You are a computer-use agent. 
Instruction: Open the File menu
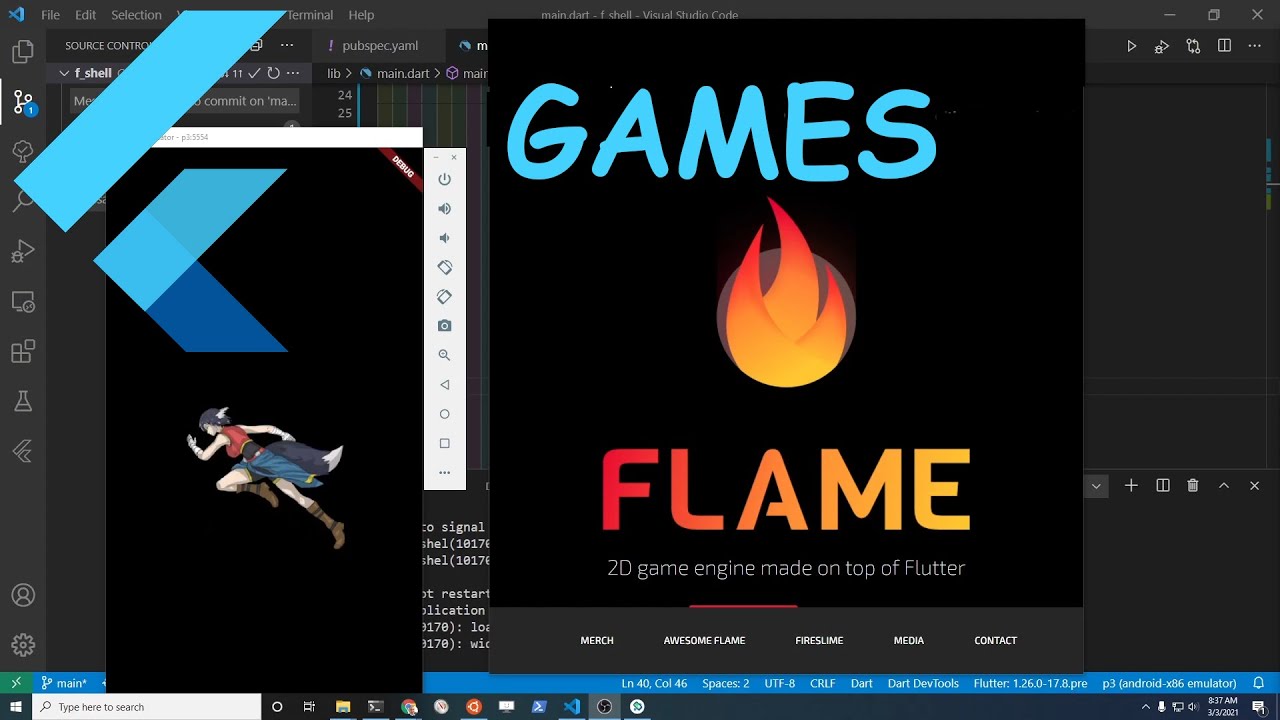(x=50, y=15)
